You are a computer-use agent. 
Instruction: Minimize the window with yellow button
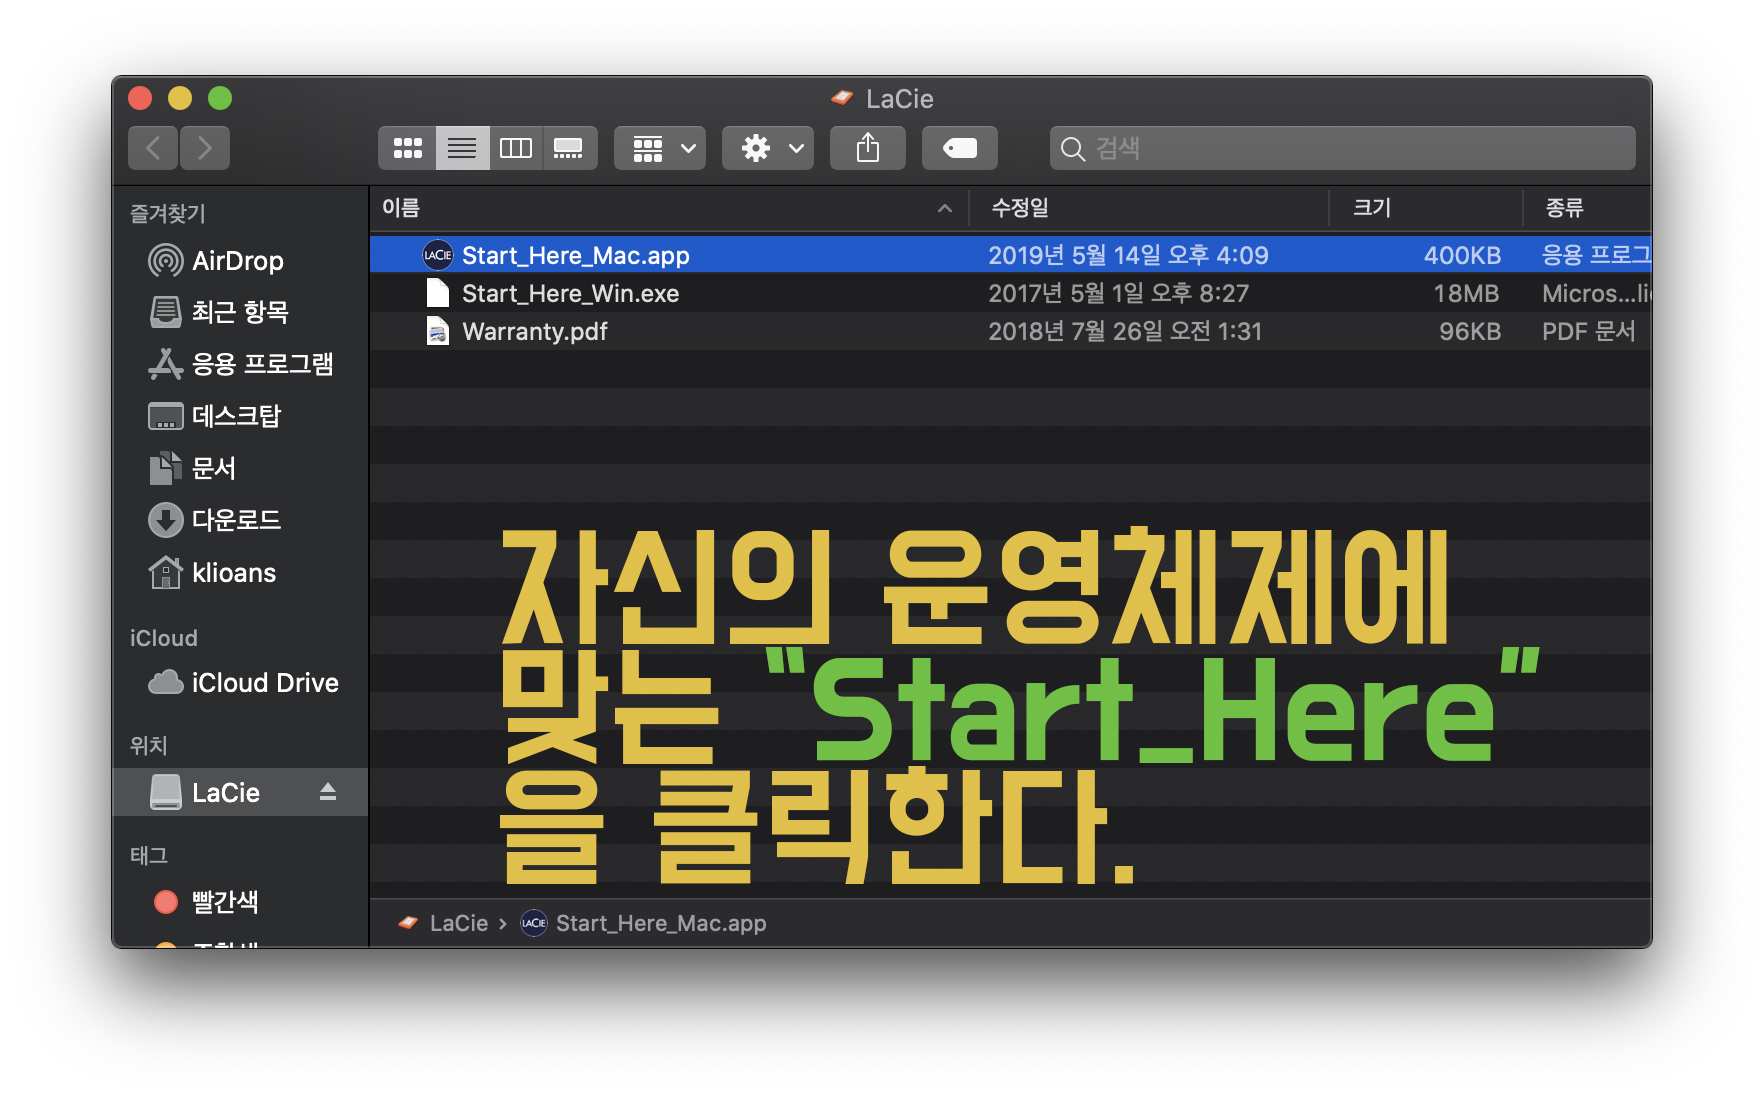(180, 98)
